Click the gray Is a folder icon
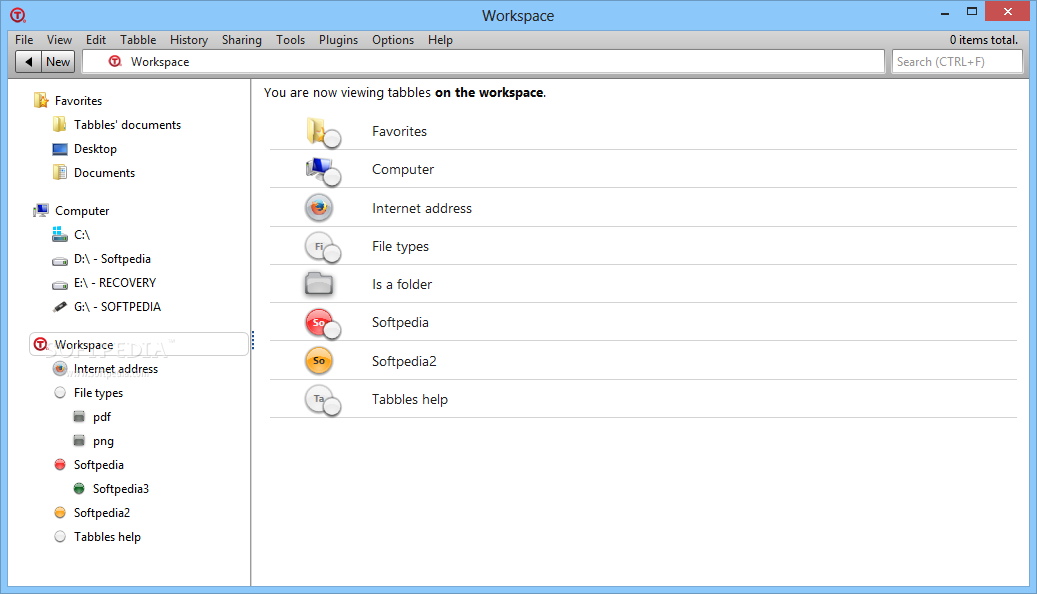This screenshot has width=1037, height=594. coord(319,284)
